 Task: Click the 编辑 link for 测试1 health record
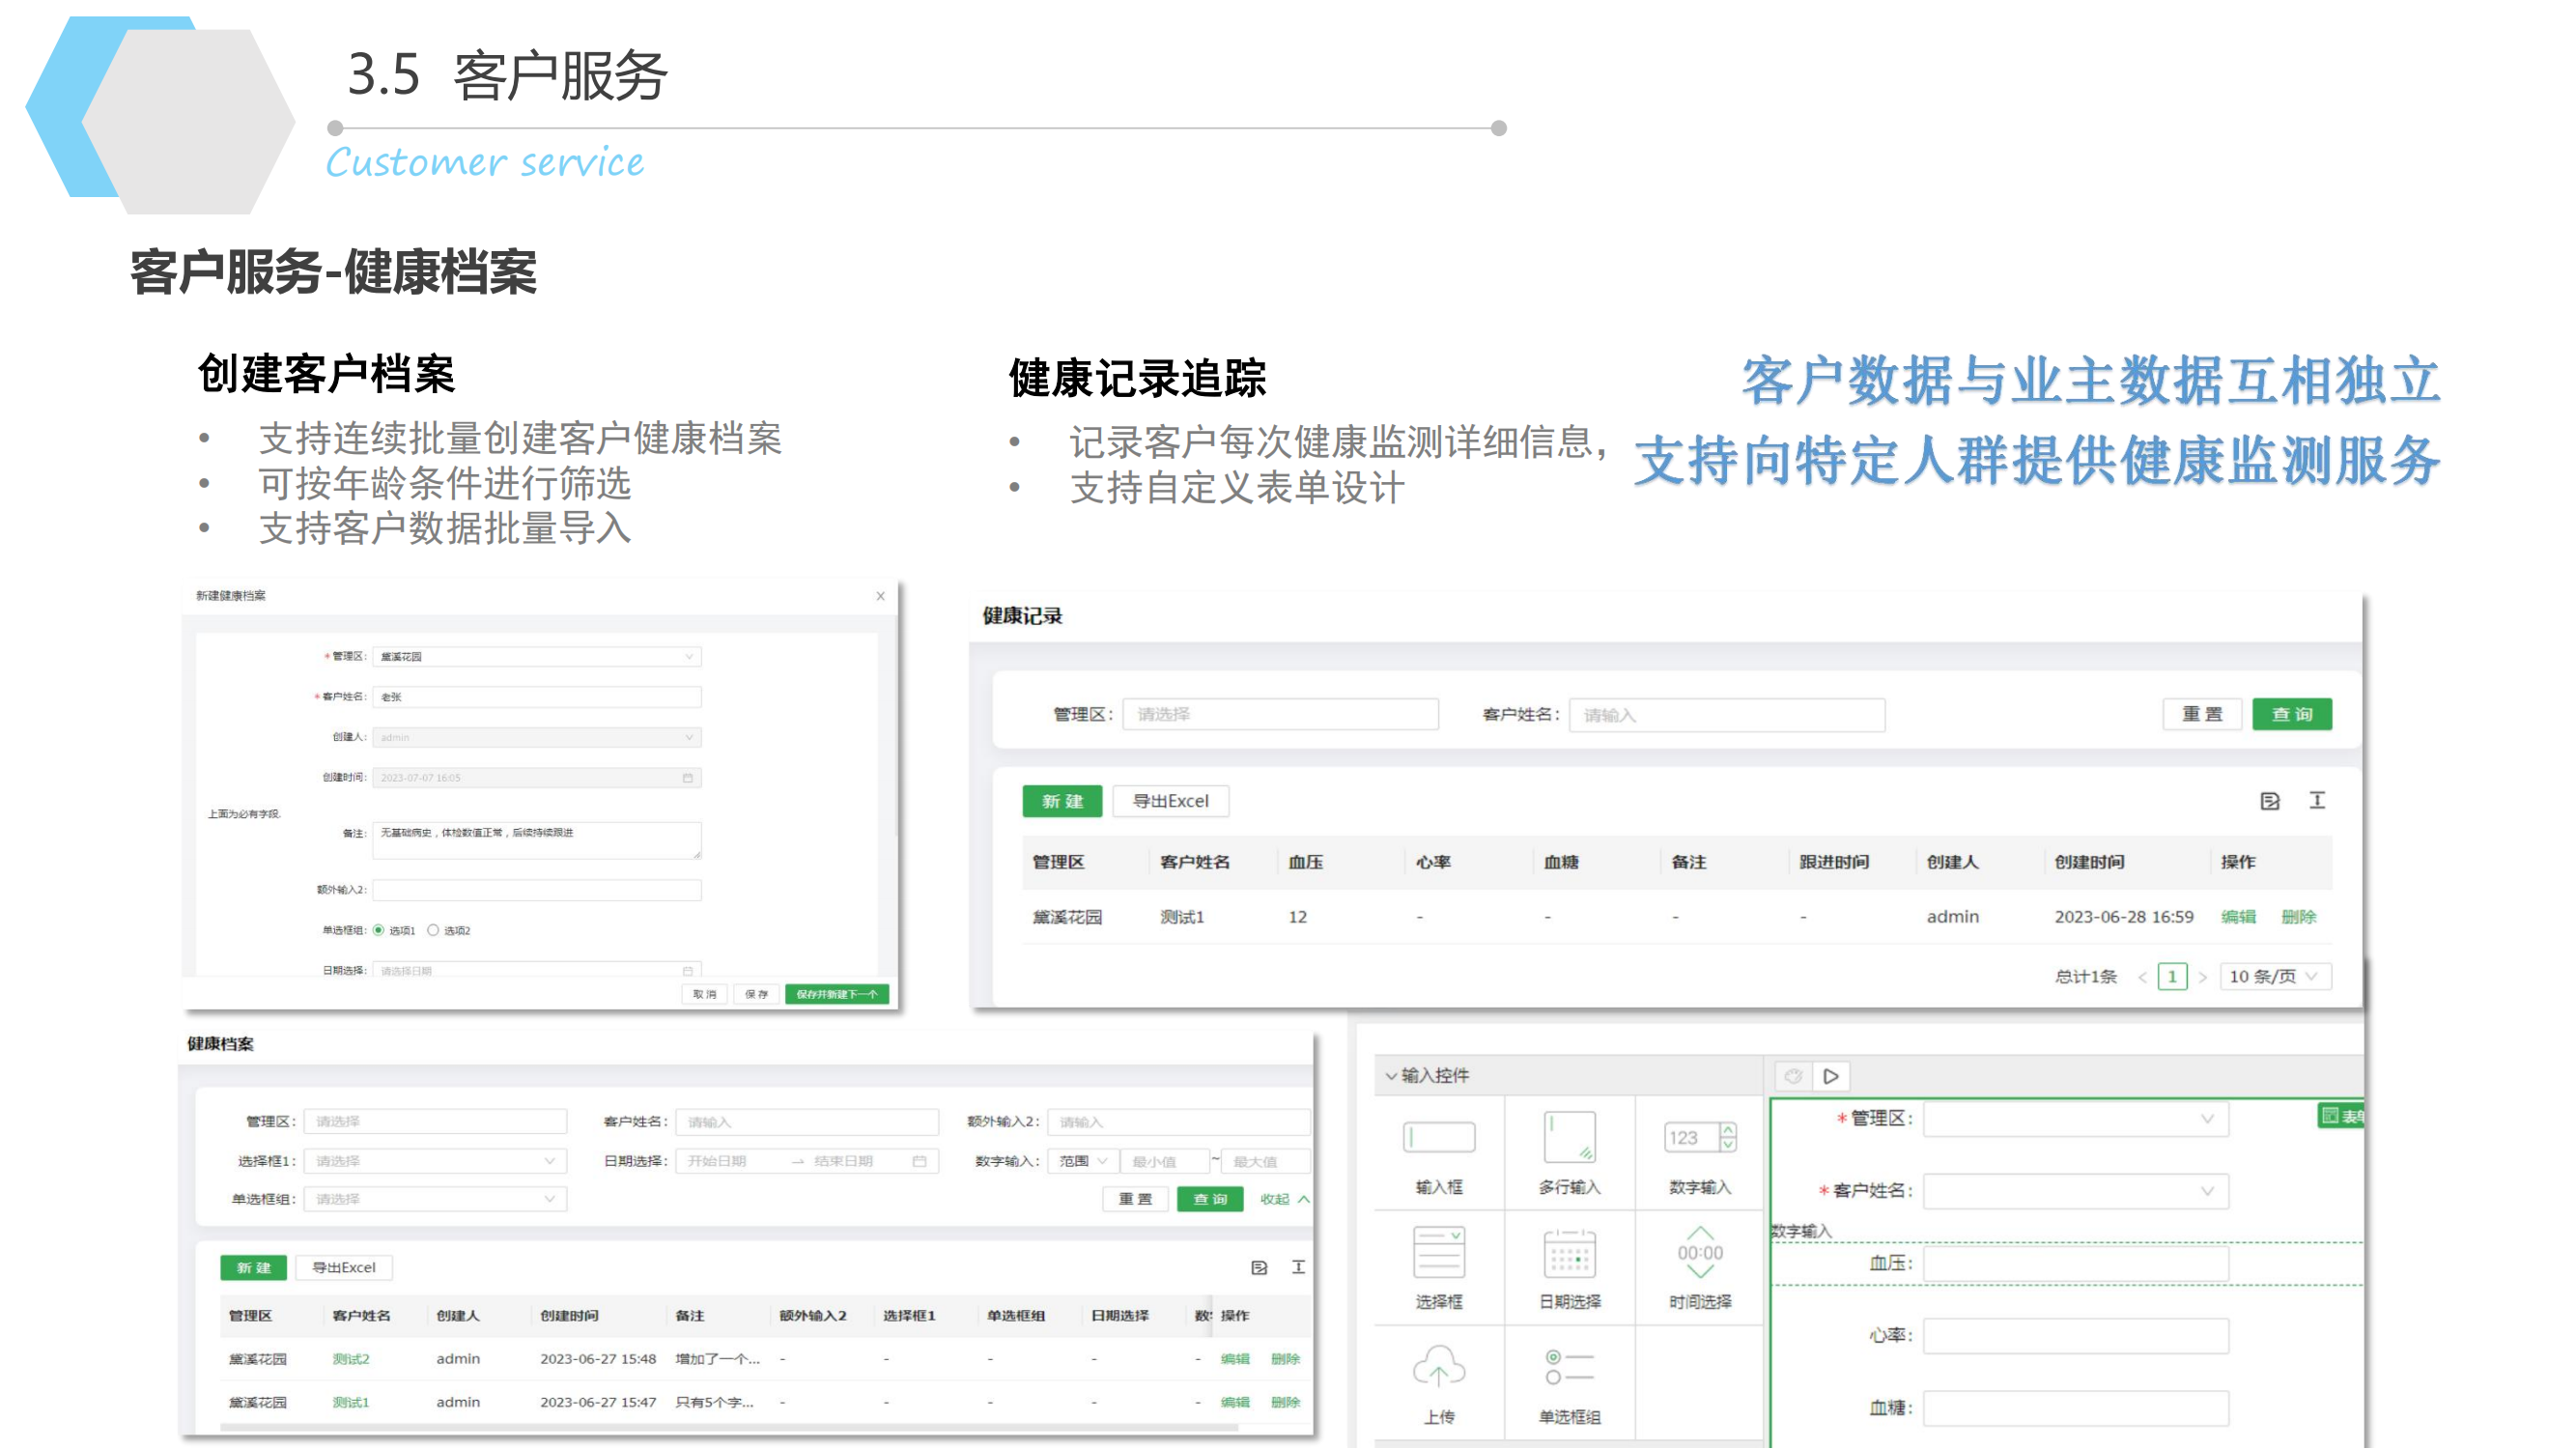pyautogui.click(x=2237, y=917)
